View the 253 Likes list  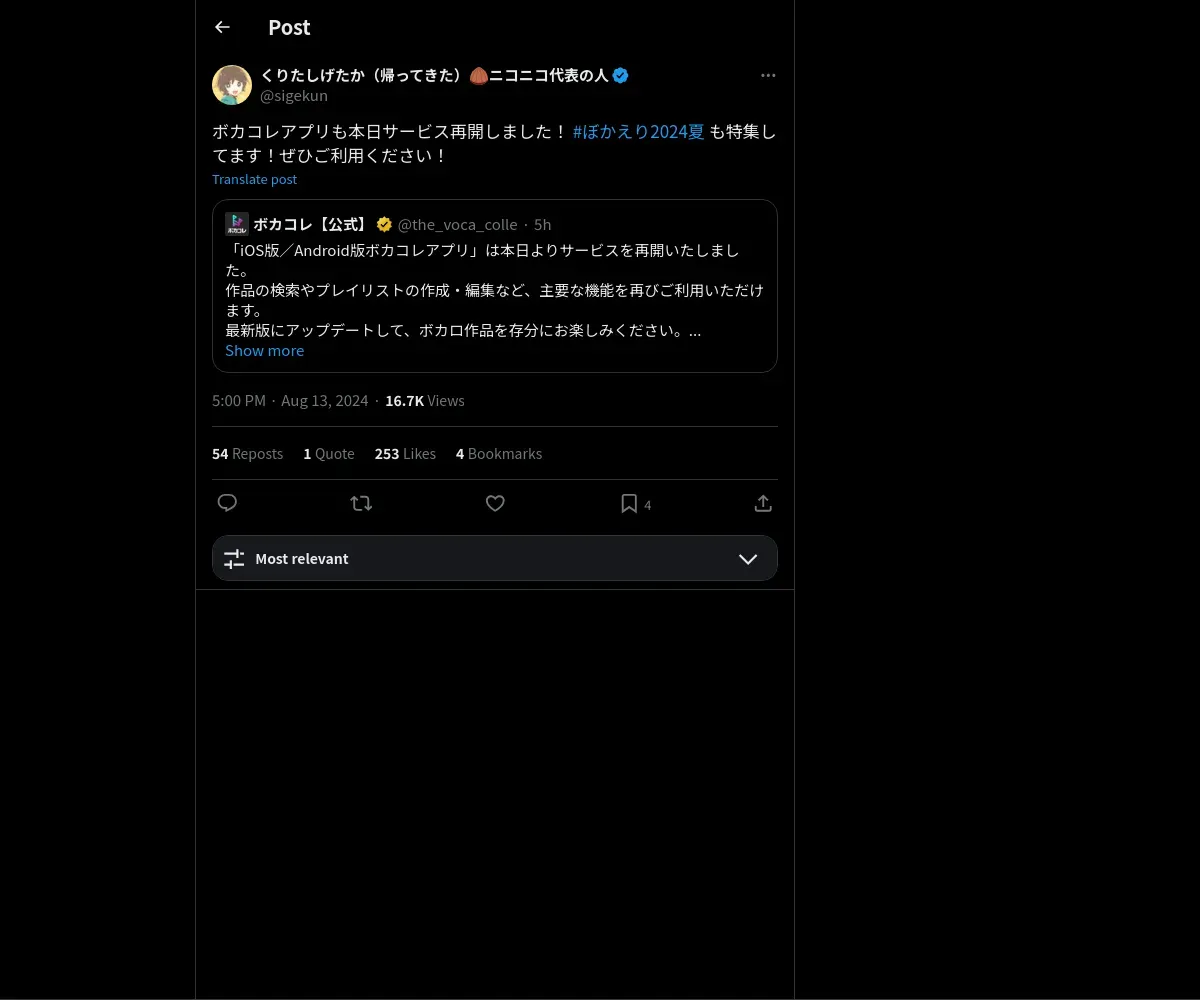pyautogui.click(x=405, y=453)
